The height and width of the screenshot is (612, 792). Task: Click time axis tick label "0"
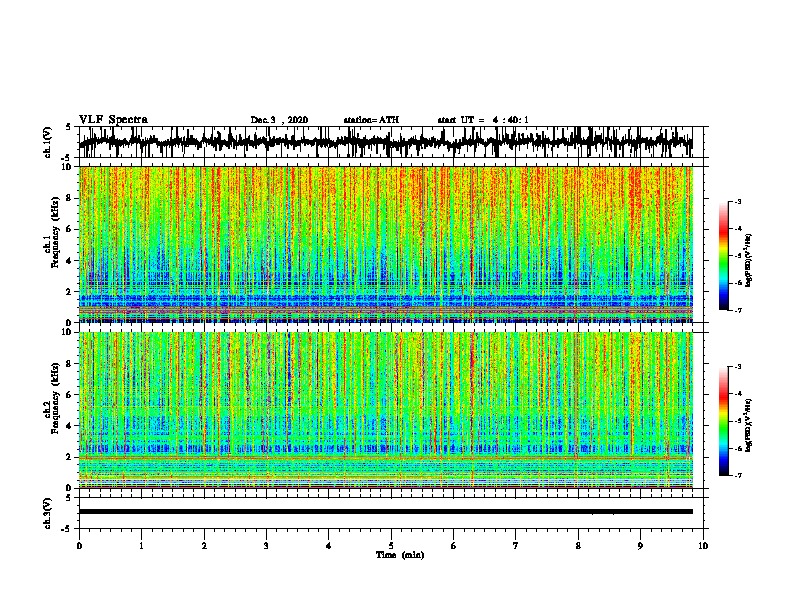(x=79, y=546)
